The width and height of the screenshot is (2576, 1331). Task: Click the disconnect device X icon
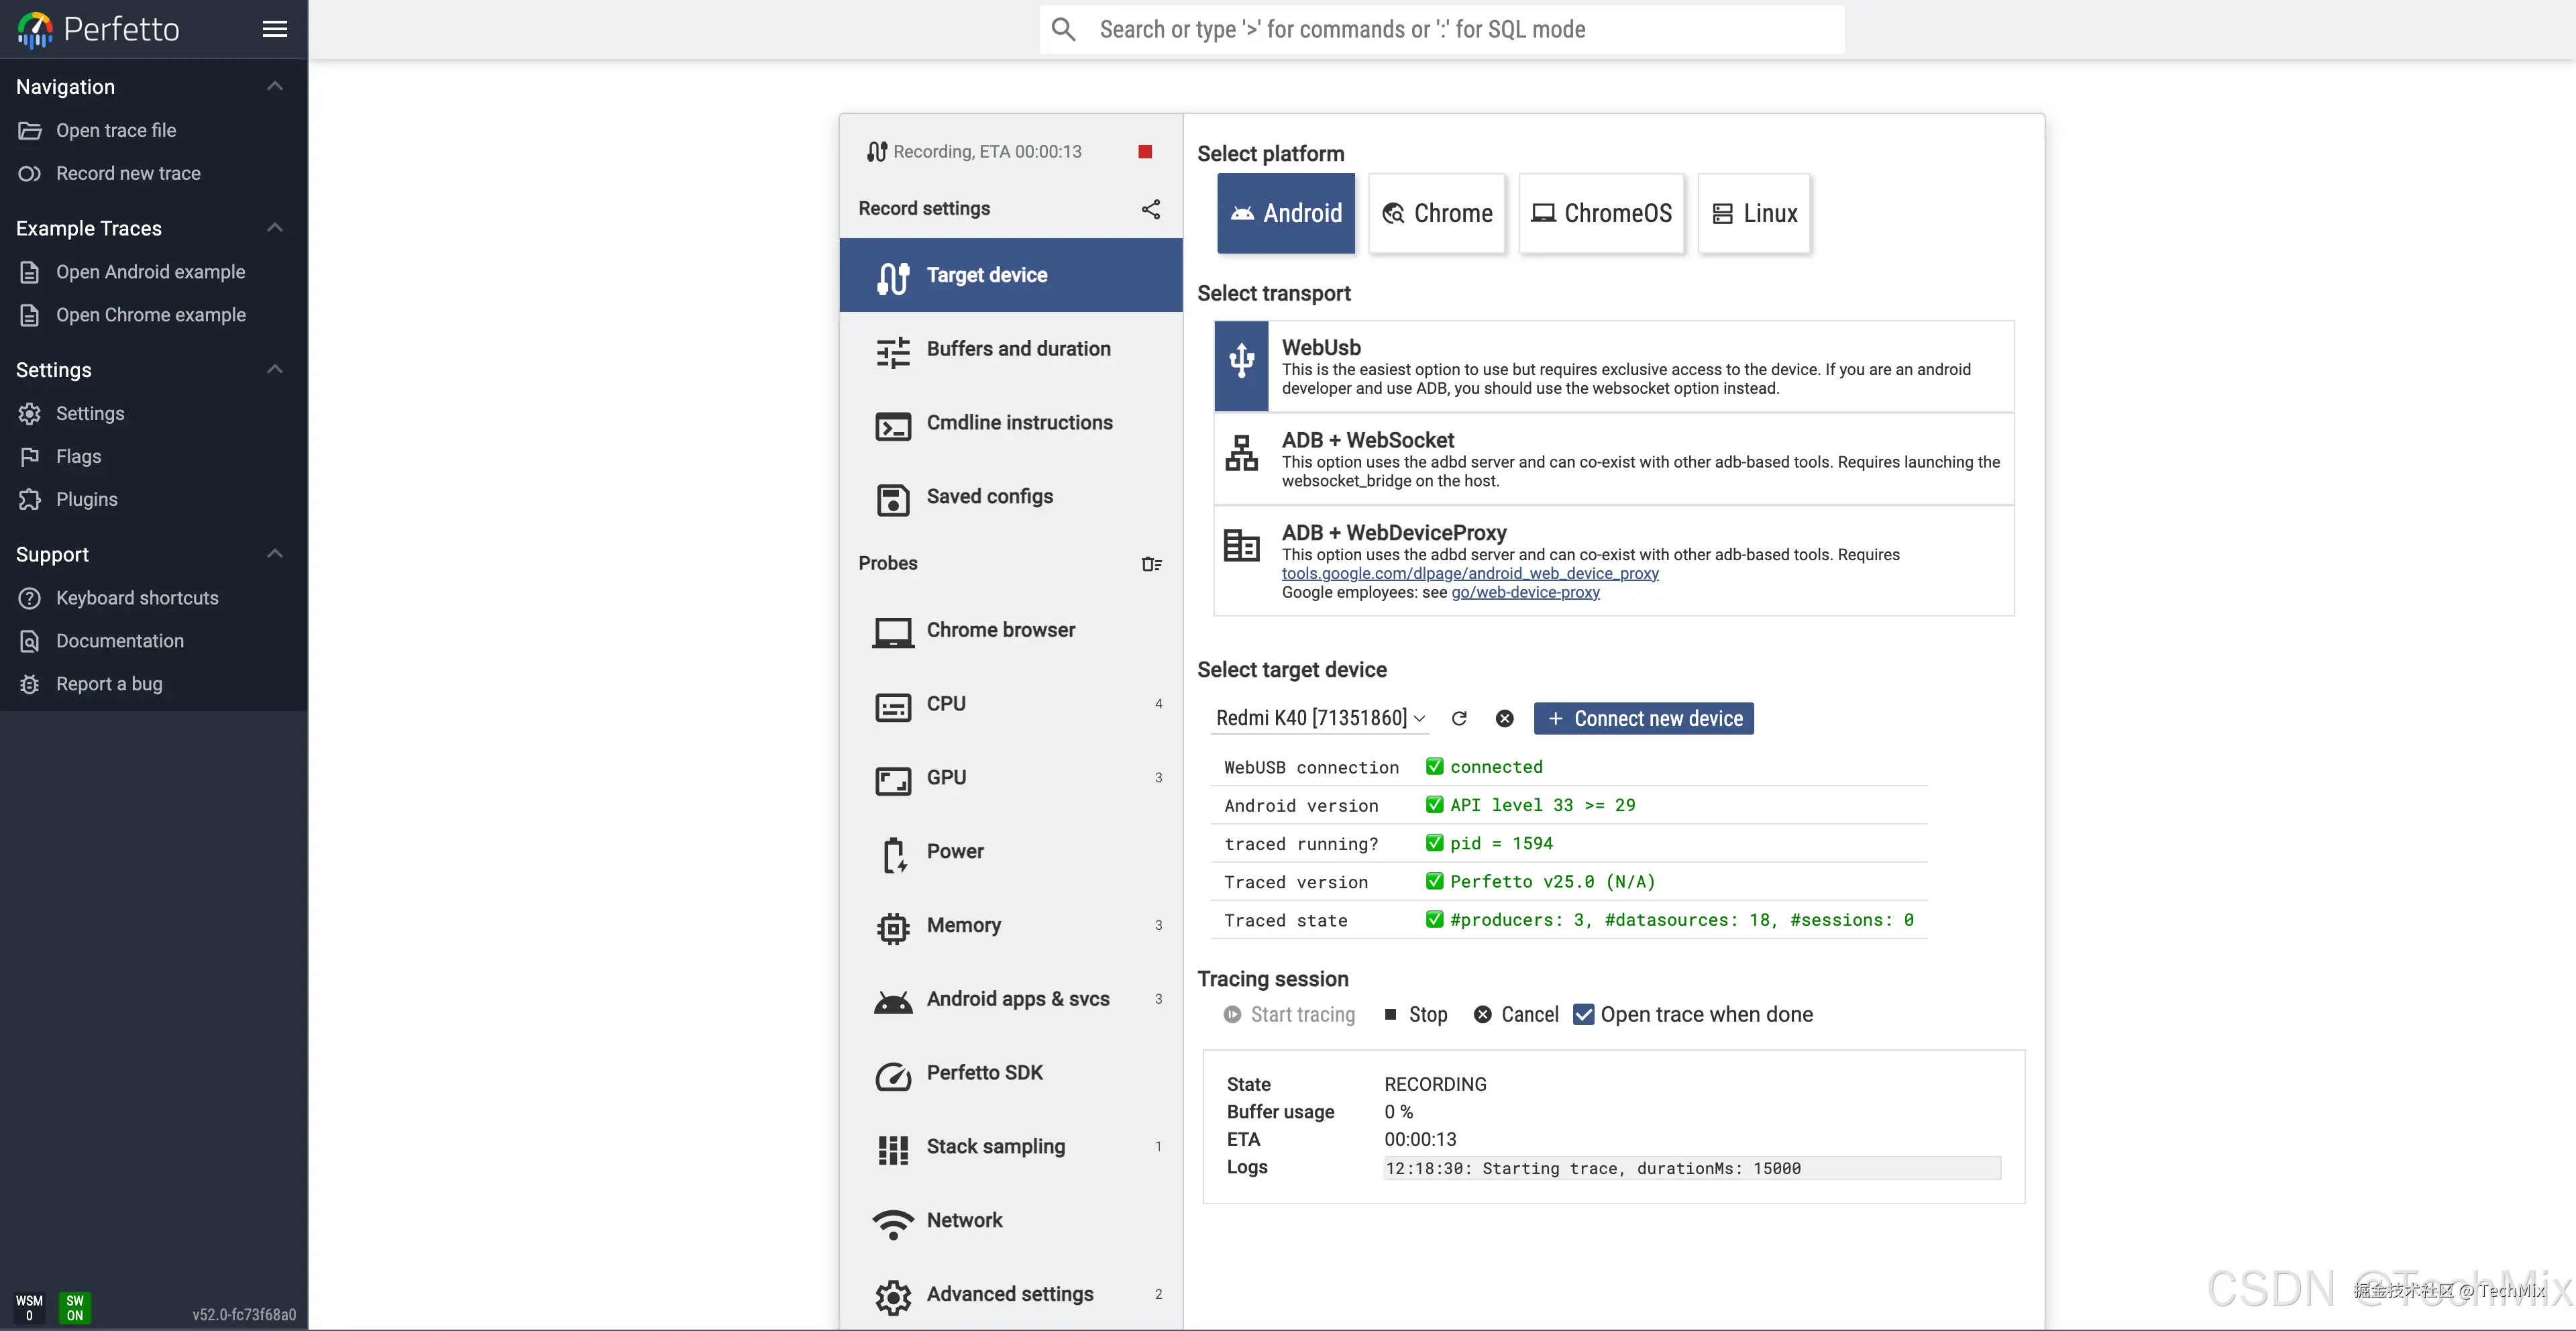[1504, 718]
